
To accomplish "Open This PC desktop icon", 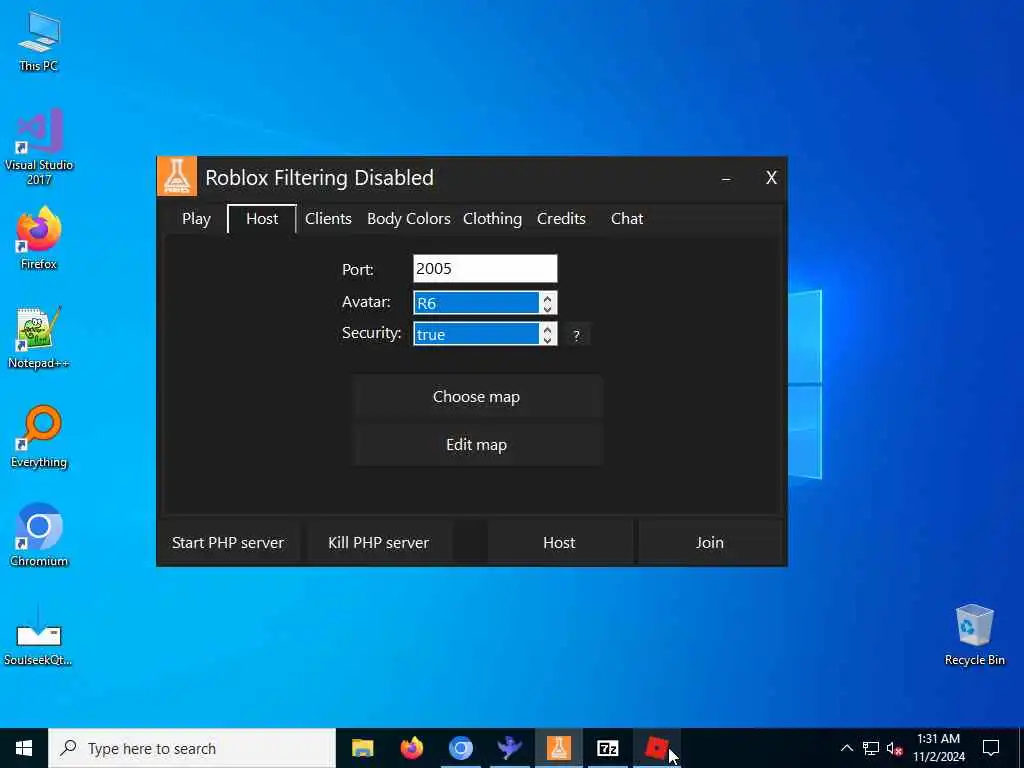I will (39, 42).
